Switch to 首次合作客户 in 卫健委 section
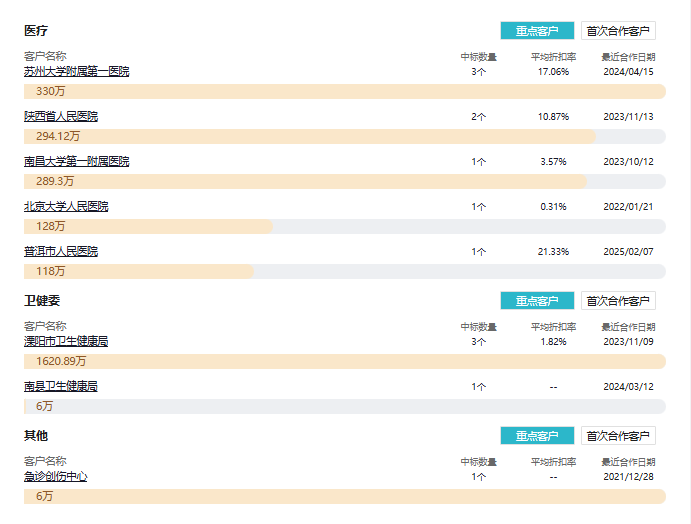The image size is (691, 524). (x=618, y=301)
